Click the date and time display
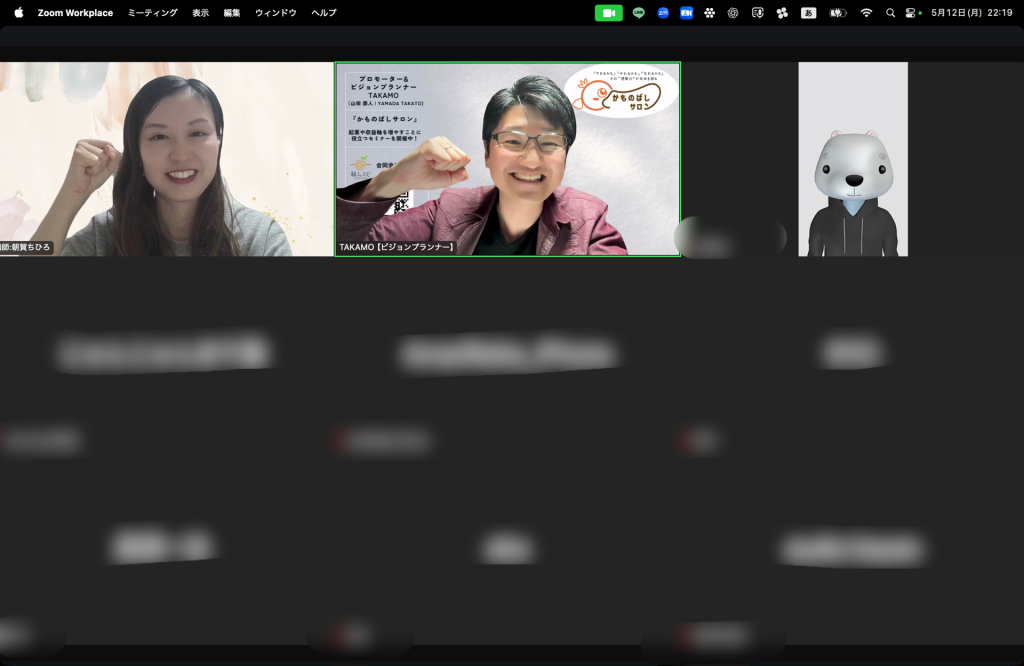The height and width of the screenshot is (666, 1024). [971, 13]
